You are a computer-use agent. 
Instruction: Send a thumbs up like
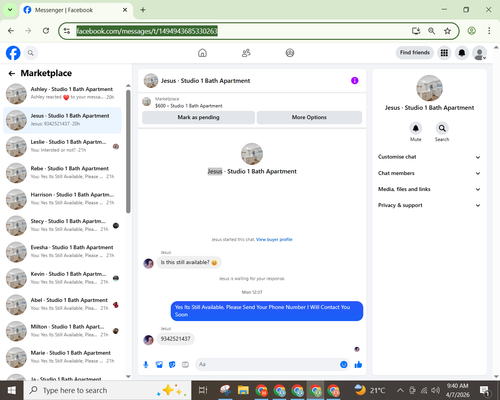coord(358,364)
